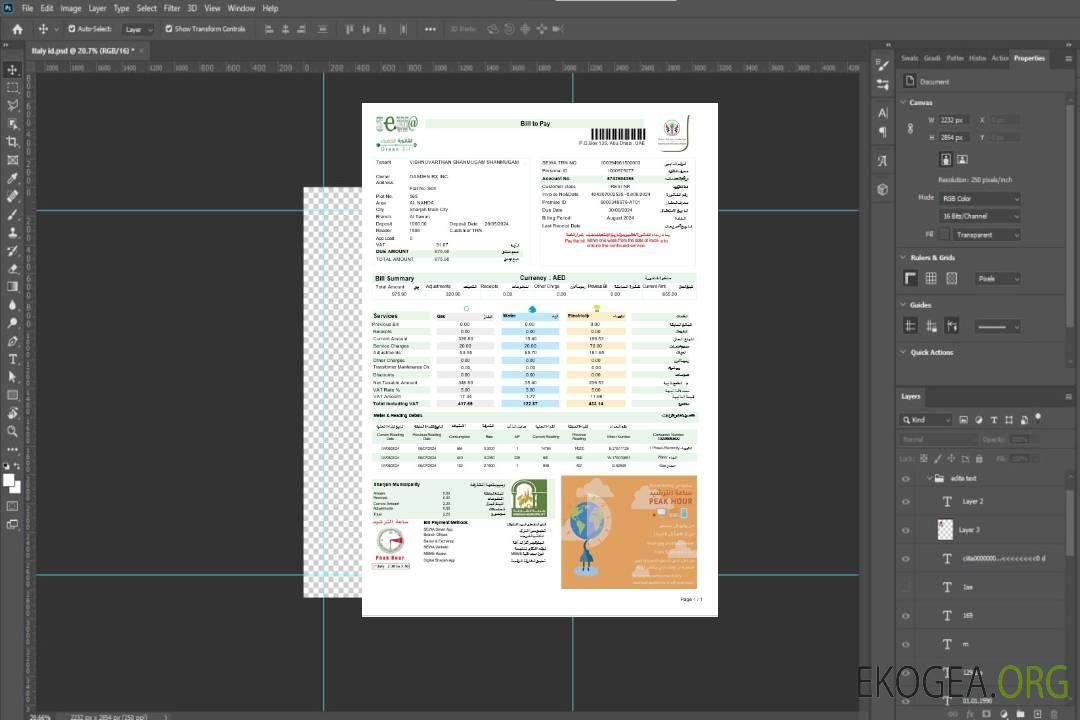Toggle the Auto-Select checkbox
This screenshot has height=720, width=1080.
tap(71, 29)
